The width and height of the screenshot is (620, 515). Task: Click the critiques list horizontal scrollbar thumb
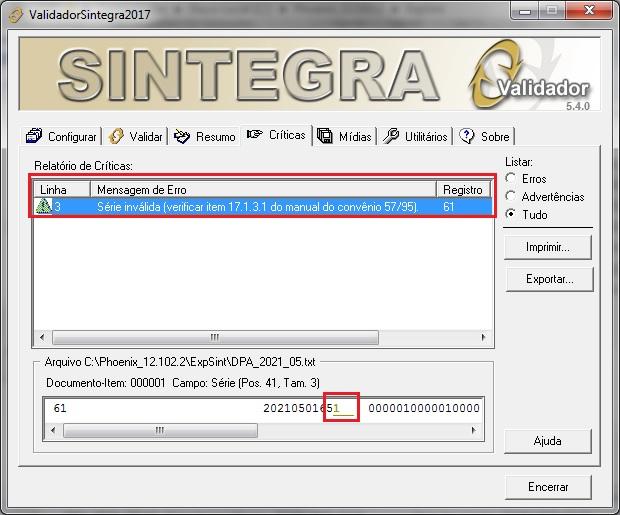(x=215, y=337)
